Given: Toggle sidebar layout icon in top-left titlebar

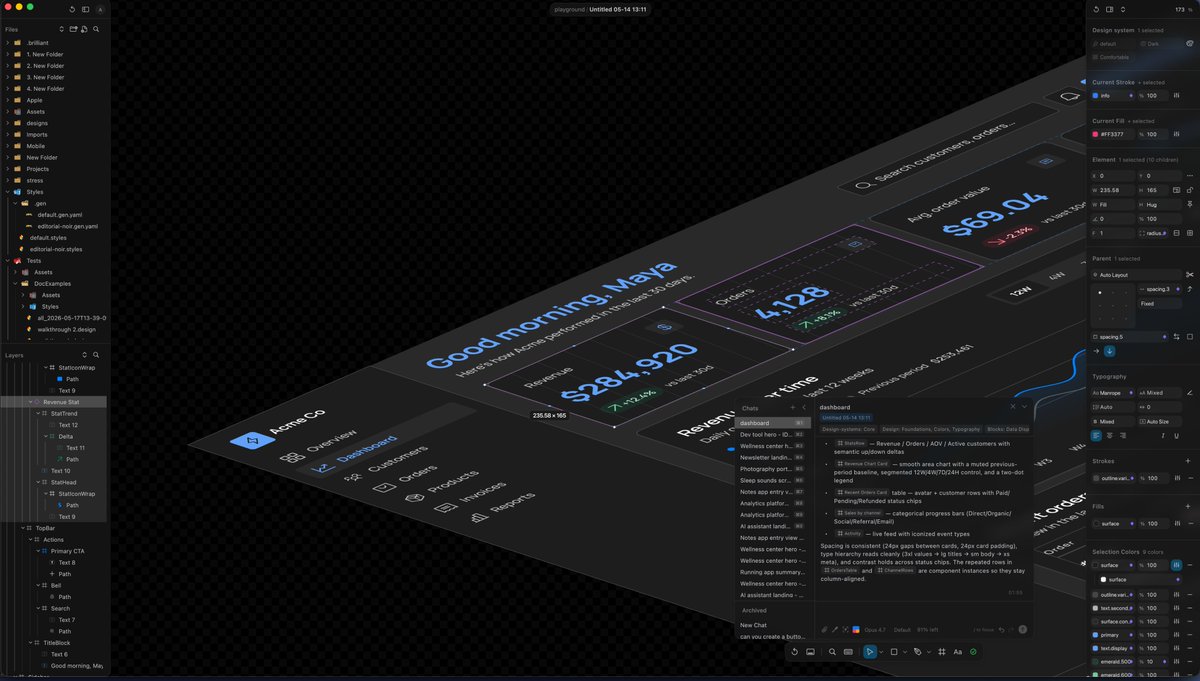Looking at the screenshot, I should (x=86, y=9).
